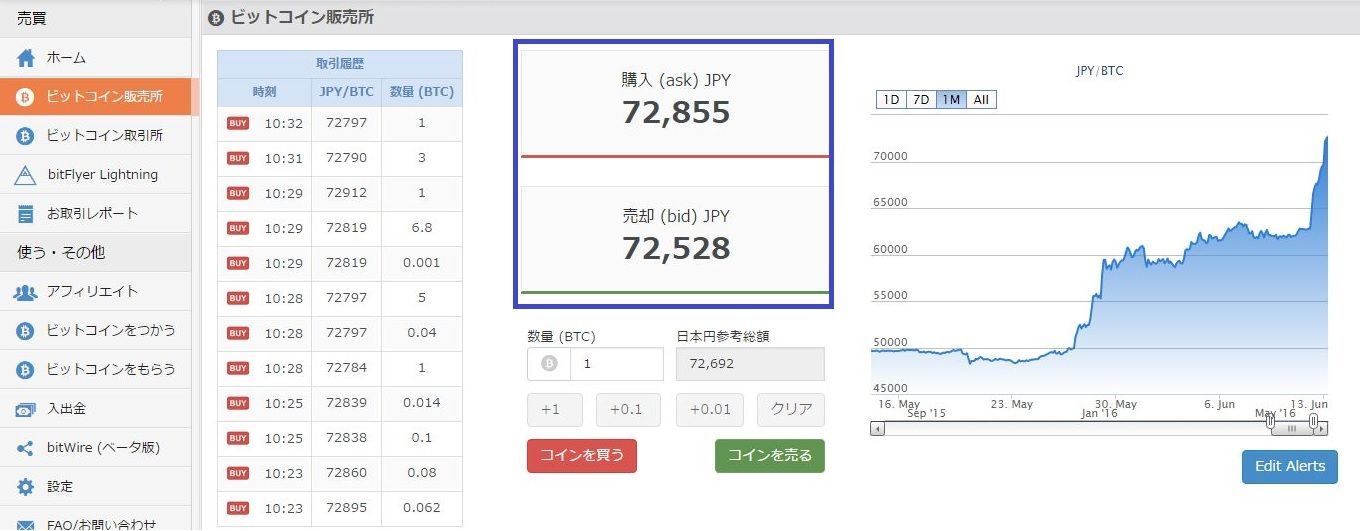The height and width of the screenshot is (531, 1360).
Task: Click the bitcoin icon beside ビットコインをもらう
Action: pyautogui.click(x=26, y=370)
